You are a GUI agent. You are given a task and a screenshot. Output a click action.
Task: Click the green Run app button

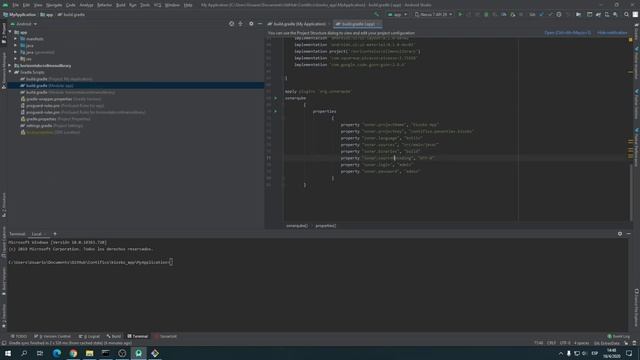coord(460,14)
